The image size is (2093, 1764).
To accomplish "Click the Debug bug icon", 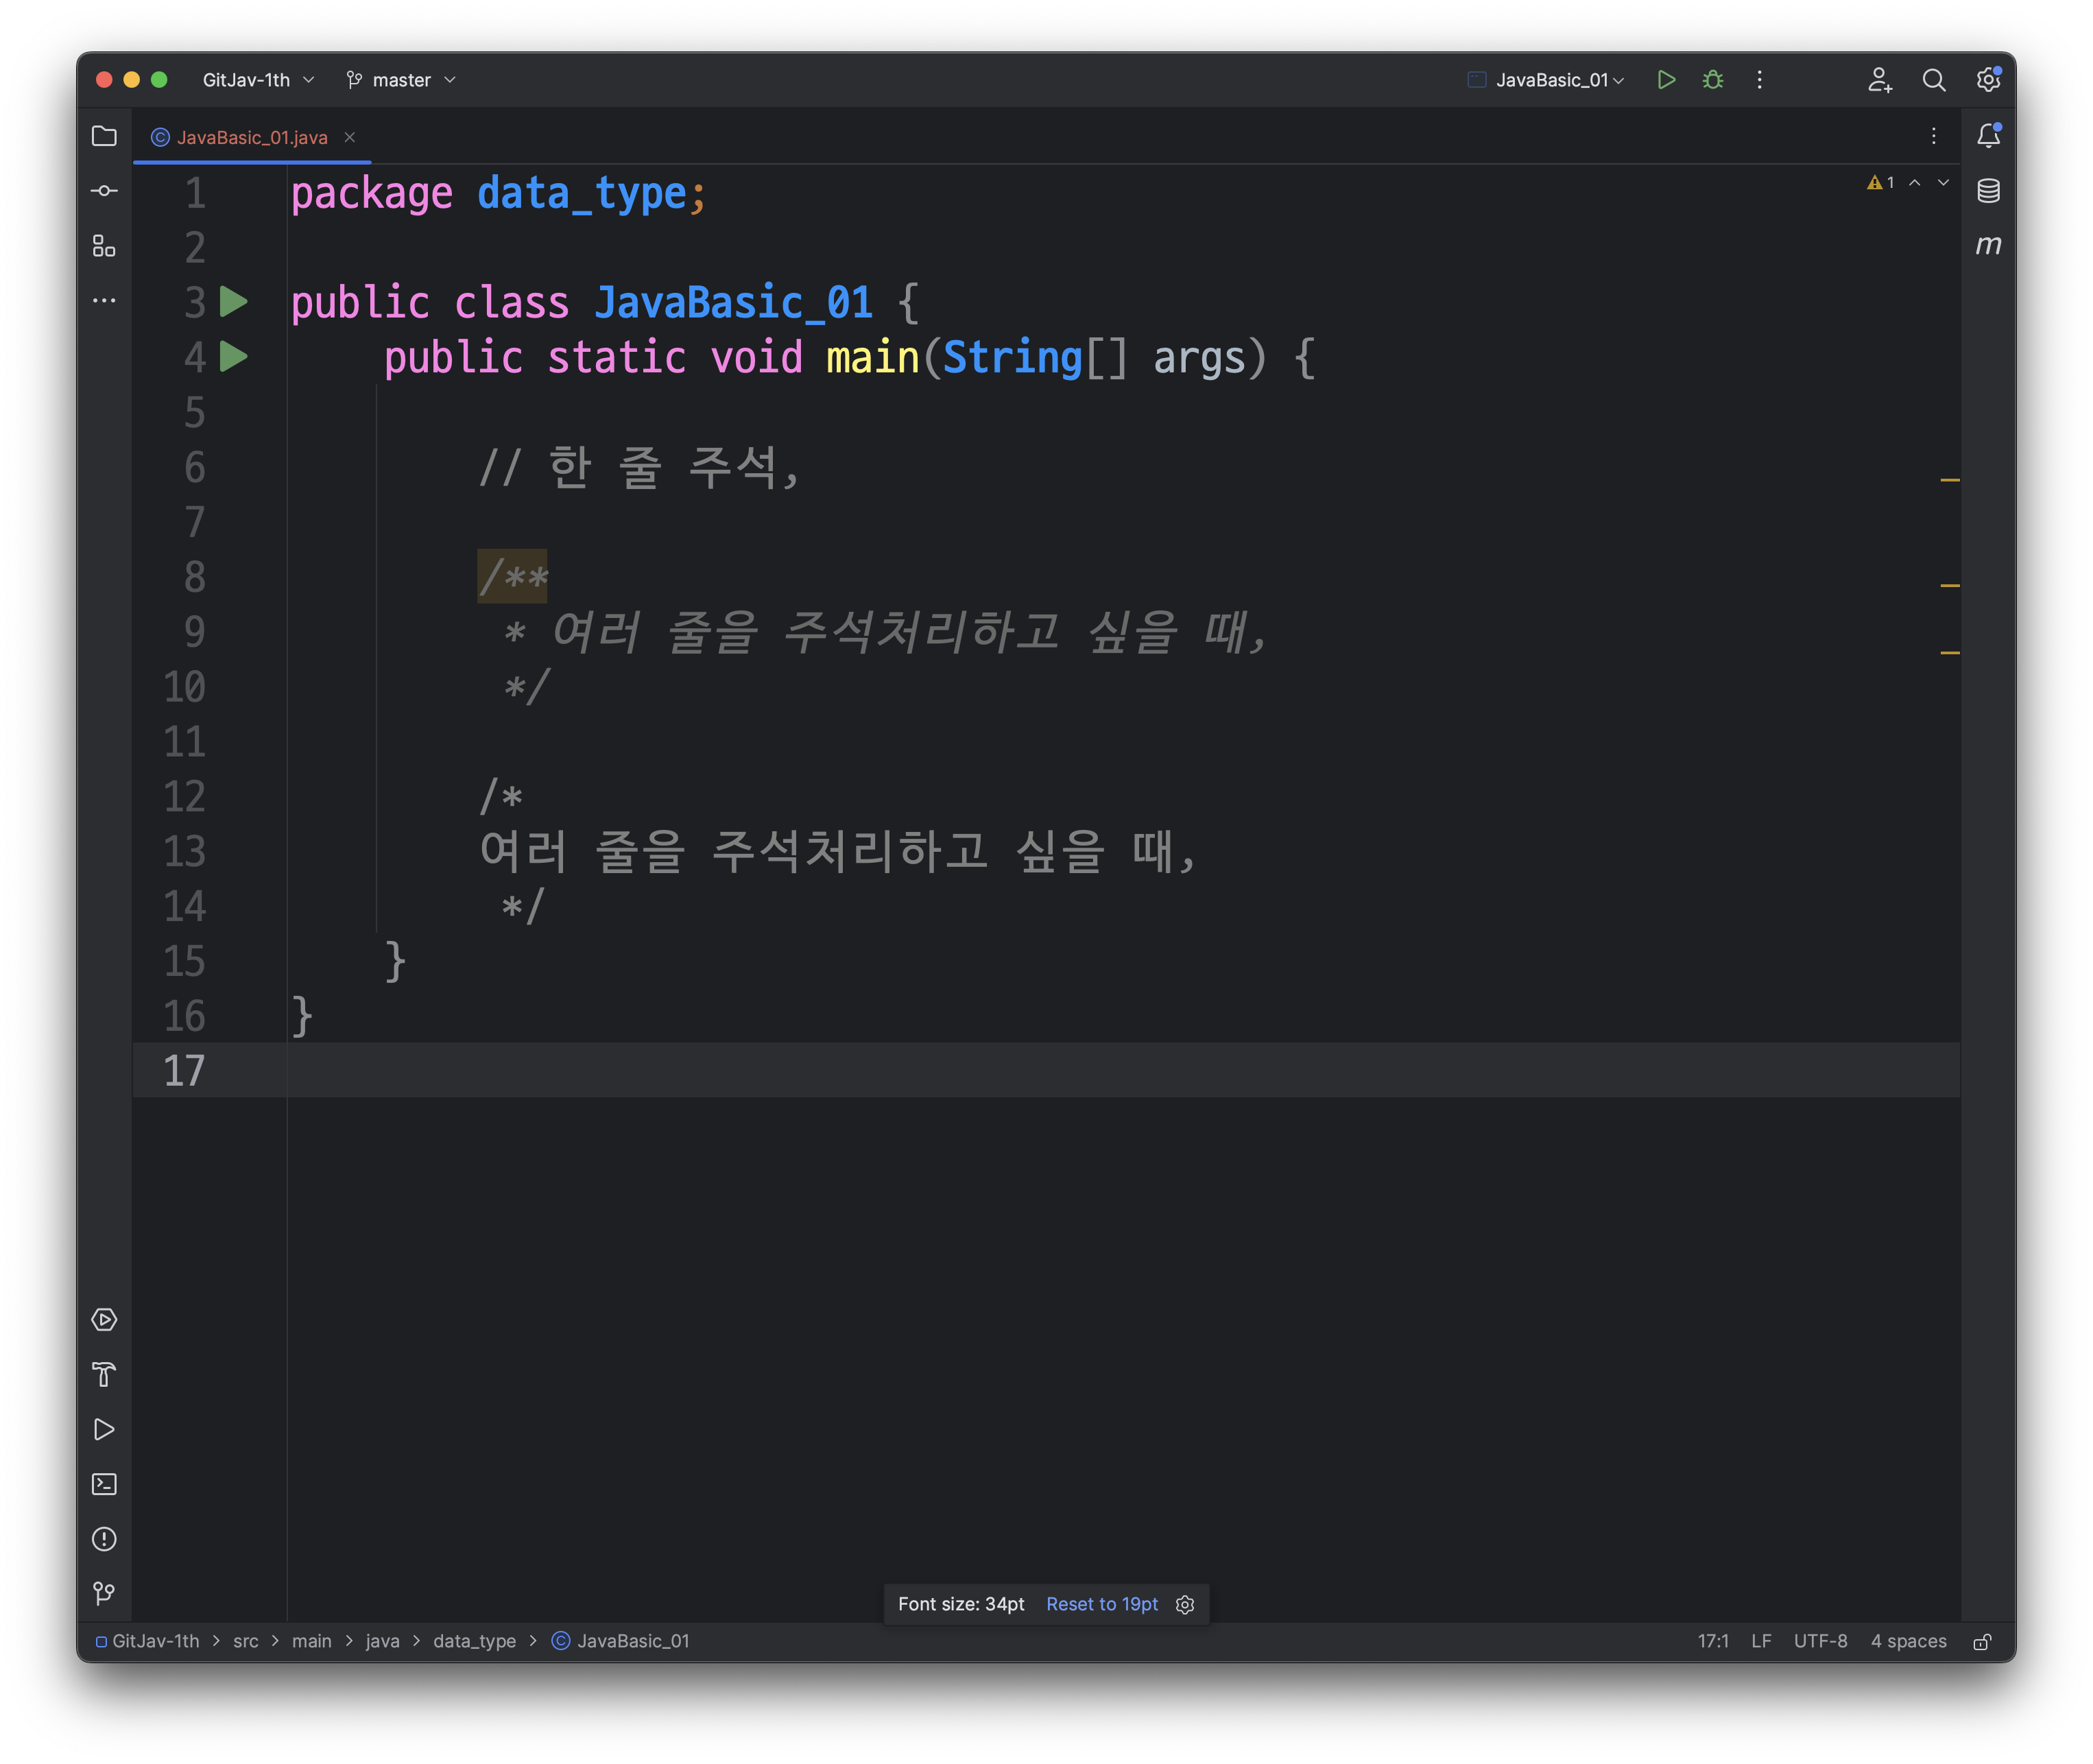I will 1712,80.
